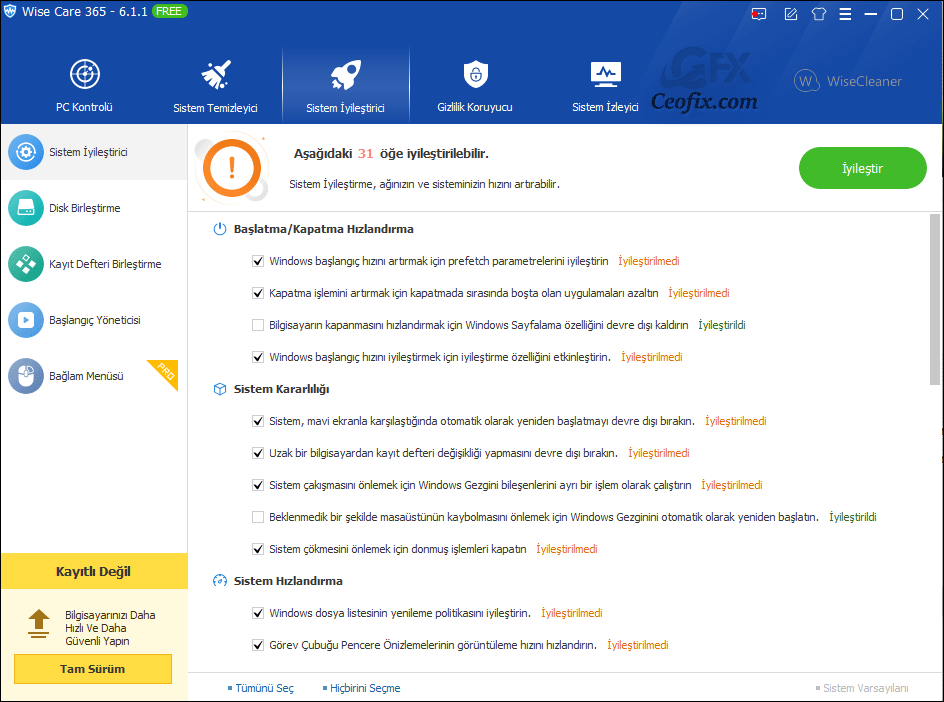This screenshot has height=702, width=944.
Task: Switch to PC Kontrolü tab
Action: point(85,85)
